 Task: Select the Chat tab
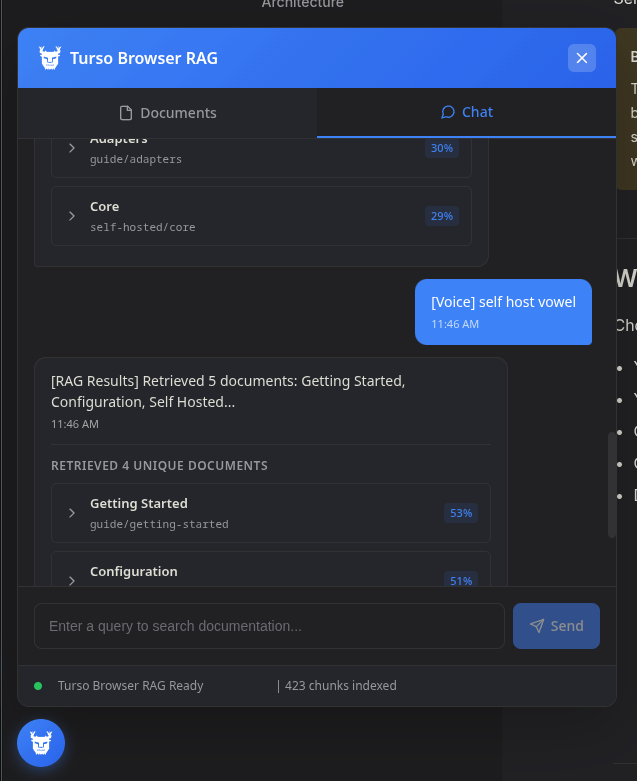pyautogui.click(x=466, y=112)
